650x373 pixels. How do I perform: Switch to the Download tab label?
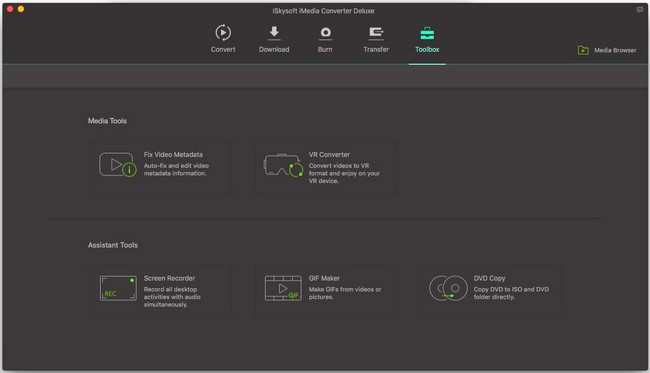point(274,49)
